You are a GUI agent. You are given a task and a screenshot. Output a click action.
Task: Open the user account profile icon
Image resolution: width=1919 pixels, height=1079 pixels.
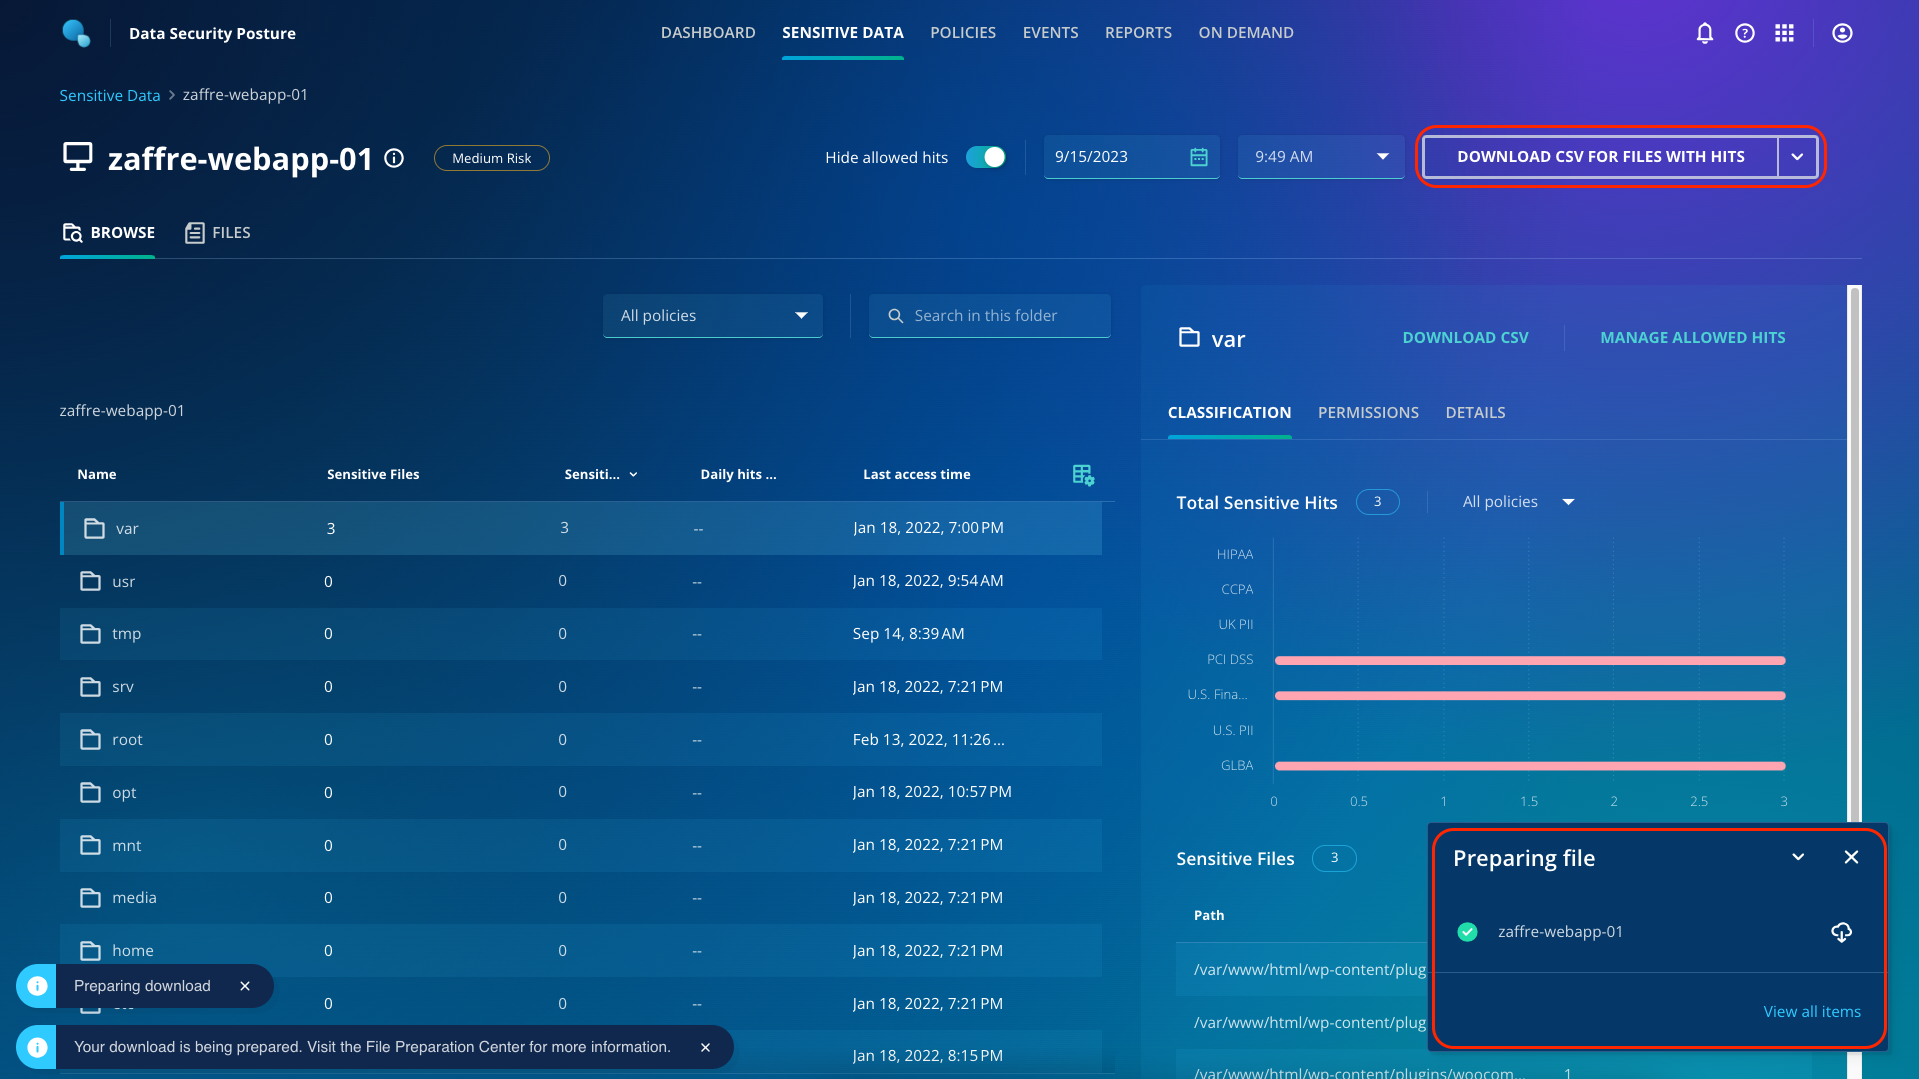1842,33
